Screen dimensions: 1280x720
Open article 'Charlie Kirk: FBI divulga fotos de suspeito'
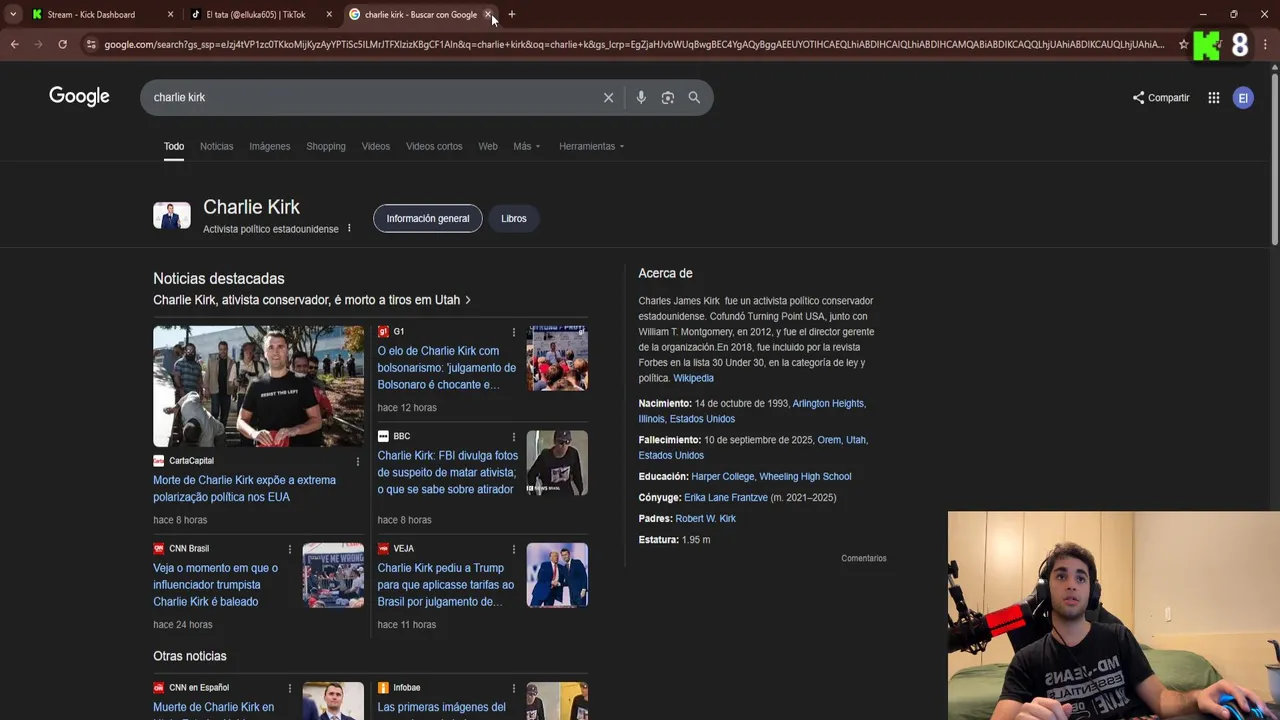[x=447, y=472]
